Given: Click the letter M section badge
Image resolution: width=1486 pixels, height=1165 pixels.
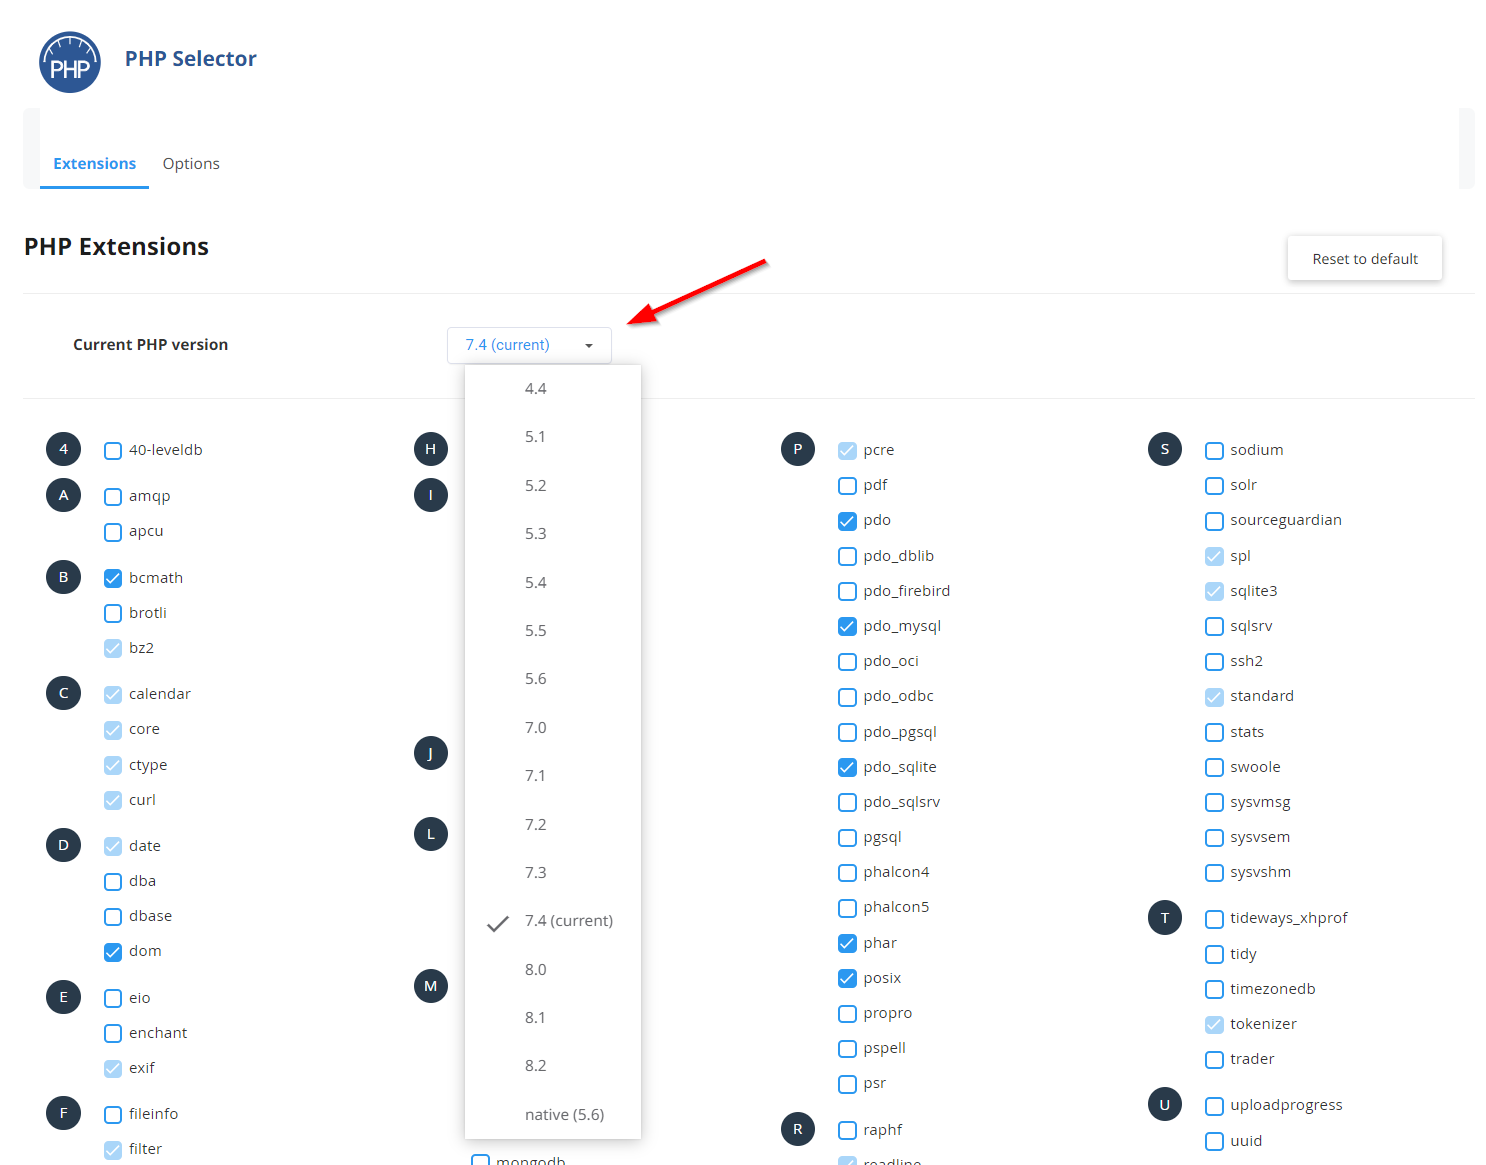Looking at the screenshot, I should pos(430,986).
